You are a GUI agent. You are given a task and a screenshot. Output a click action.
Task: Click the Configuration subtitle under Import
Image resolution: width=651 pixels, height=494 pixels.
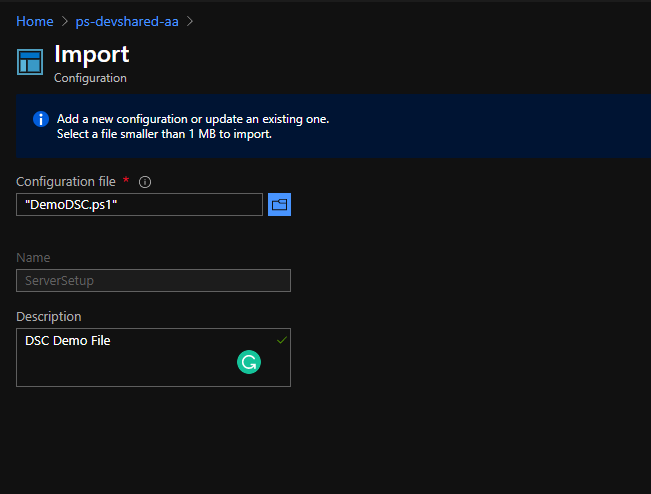[x=90, y=78]
